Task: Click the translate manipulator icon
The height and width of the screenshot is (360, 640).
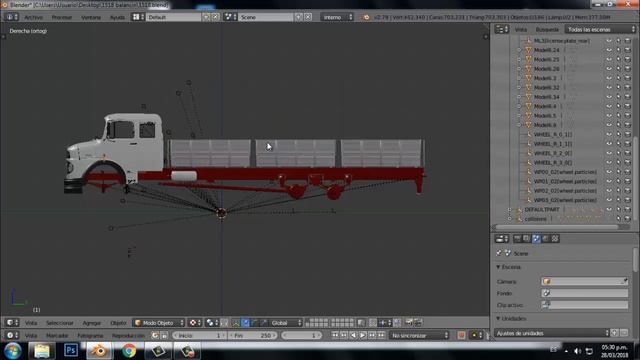Action: (x=245, y=323)
